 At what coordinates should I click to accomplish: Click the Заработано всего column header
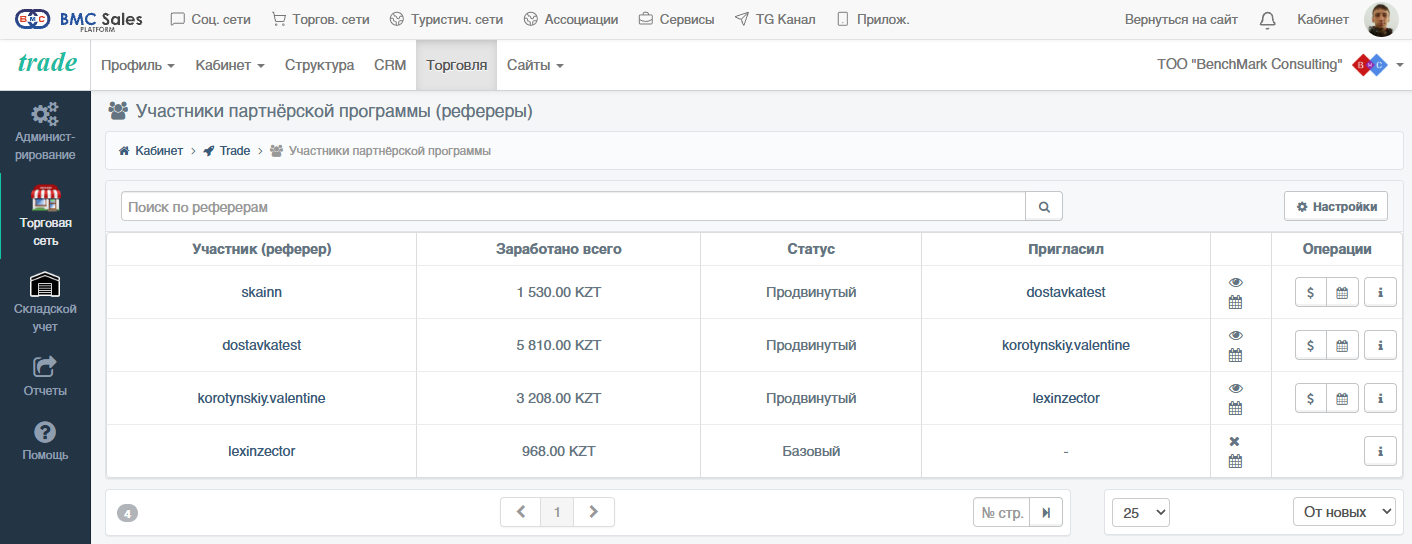pyautogui.click(x=559, y=249)
